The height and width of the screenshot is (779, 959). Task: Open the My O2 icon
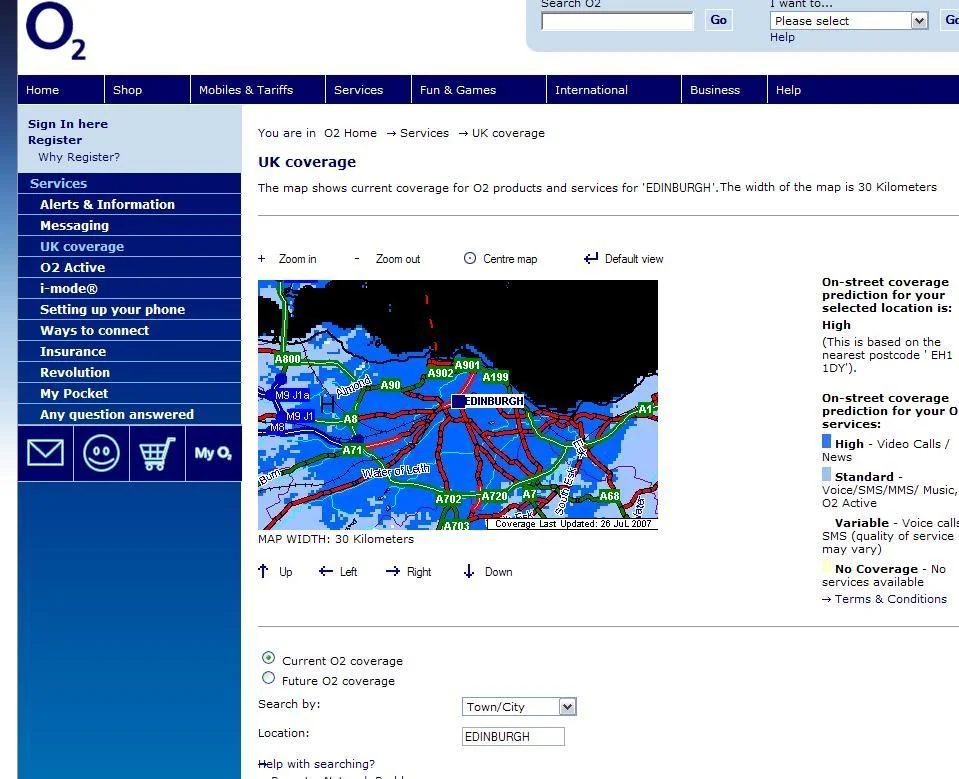point(213,453)
